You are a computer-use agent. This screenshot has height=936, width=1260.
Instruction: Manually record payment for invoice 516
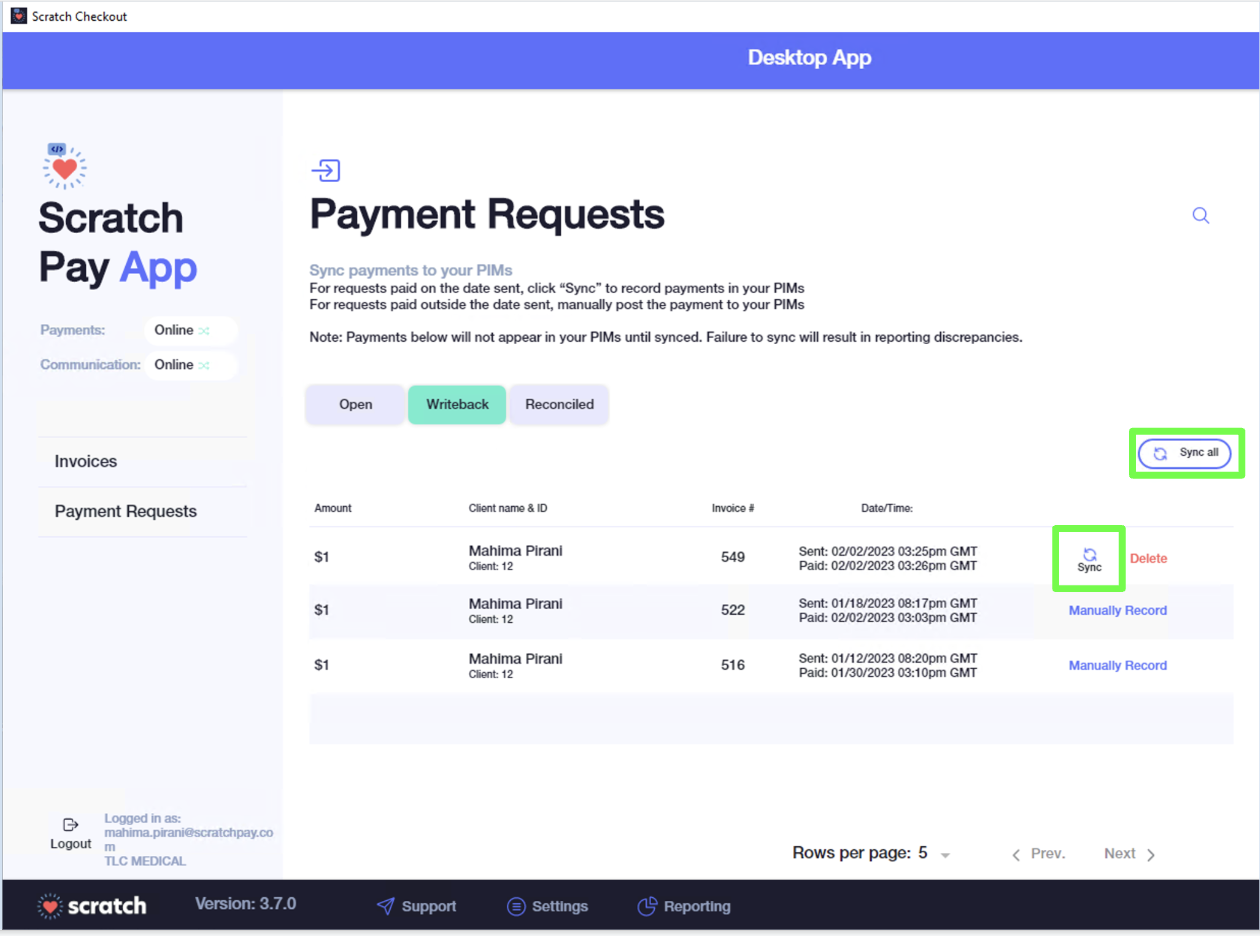click(1117, 666)
